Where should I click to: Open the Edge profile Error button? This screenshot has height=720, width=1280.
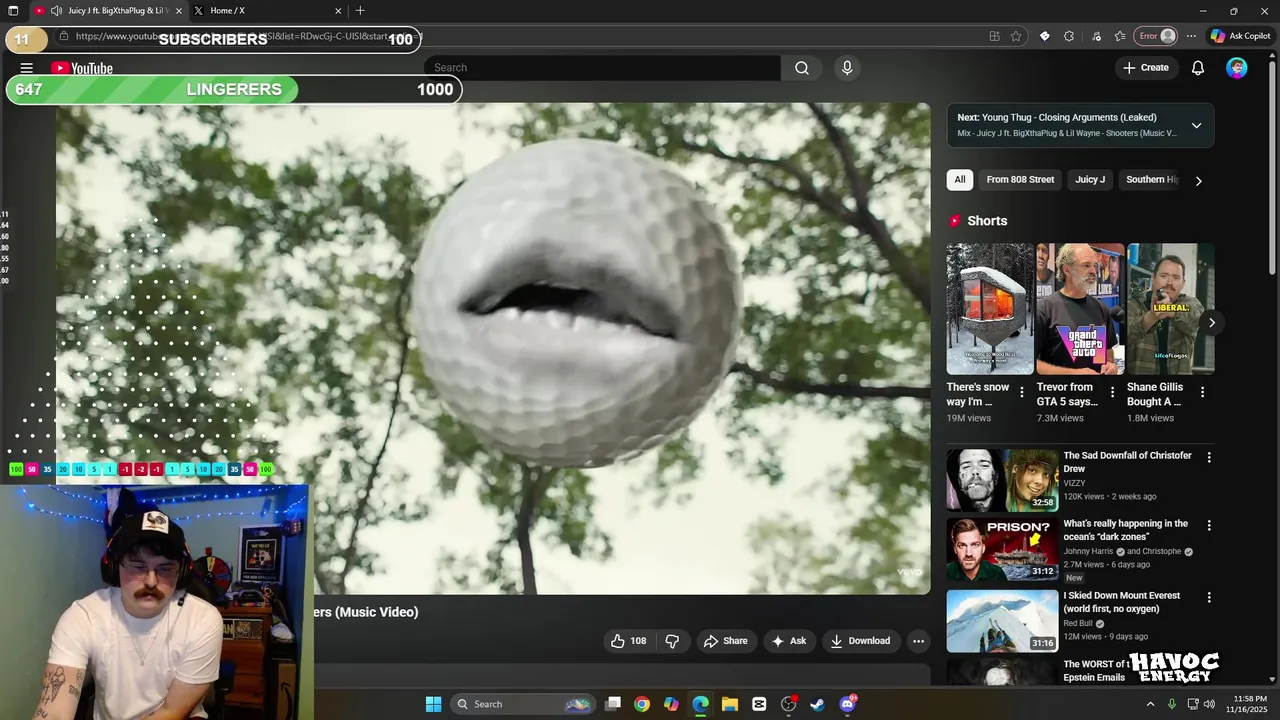tap(1155, 36)
